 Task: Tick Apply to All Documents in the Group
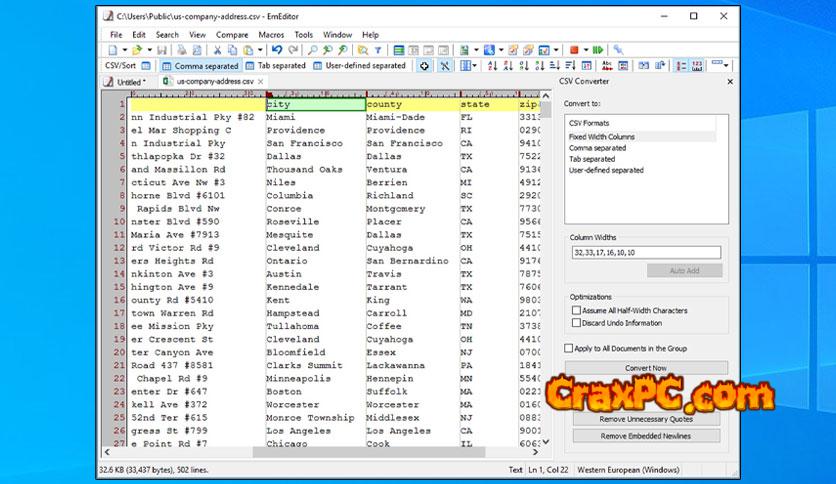(x=570, y=348)
